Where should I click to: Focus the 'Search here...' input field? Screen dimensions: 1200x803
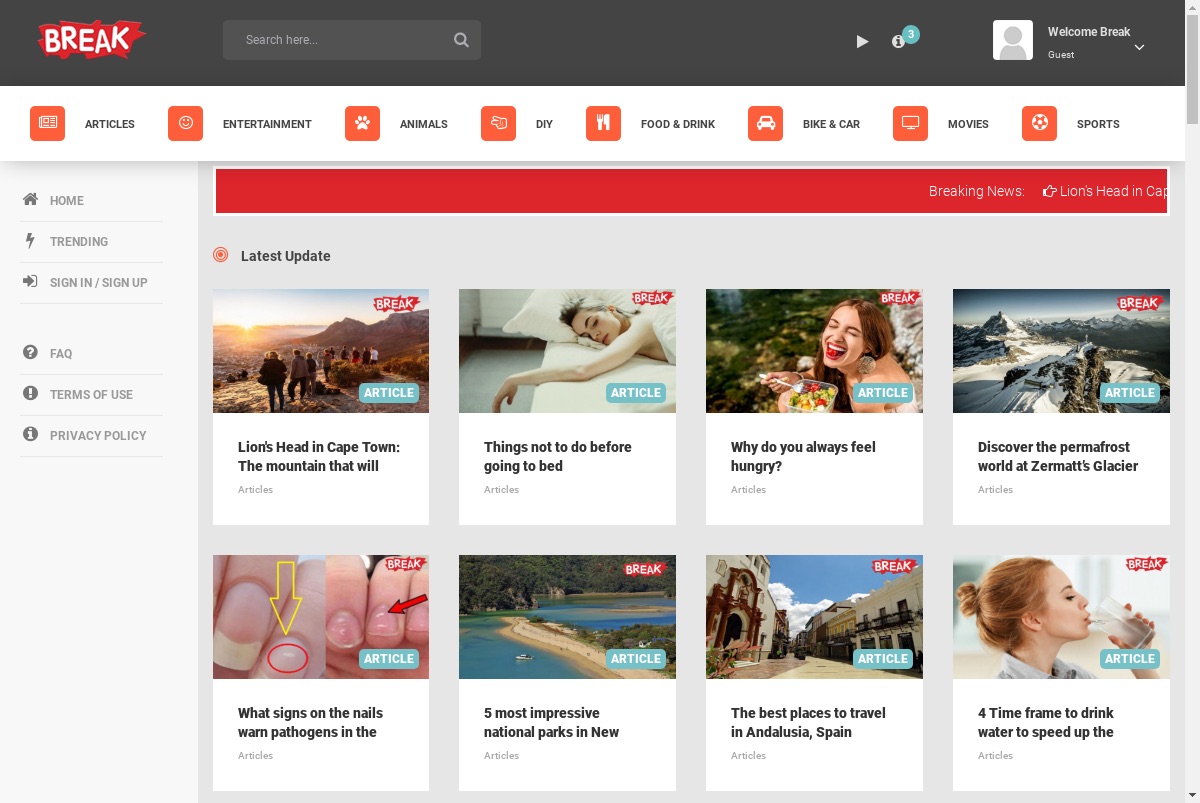[x=351, y=40]
